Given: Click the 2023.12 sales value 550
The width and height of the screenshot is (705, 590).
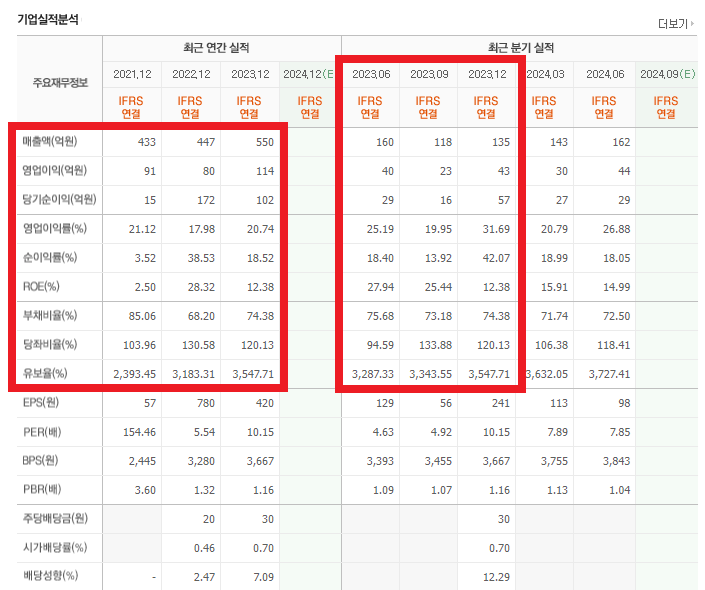Looking at the screenshot, I should point(265,142).
